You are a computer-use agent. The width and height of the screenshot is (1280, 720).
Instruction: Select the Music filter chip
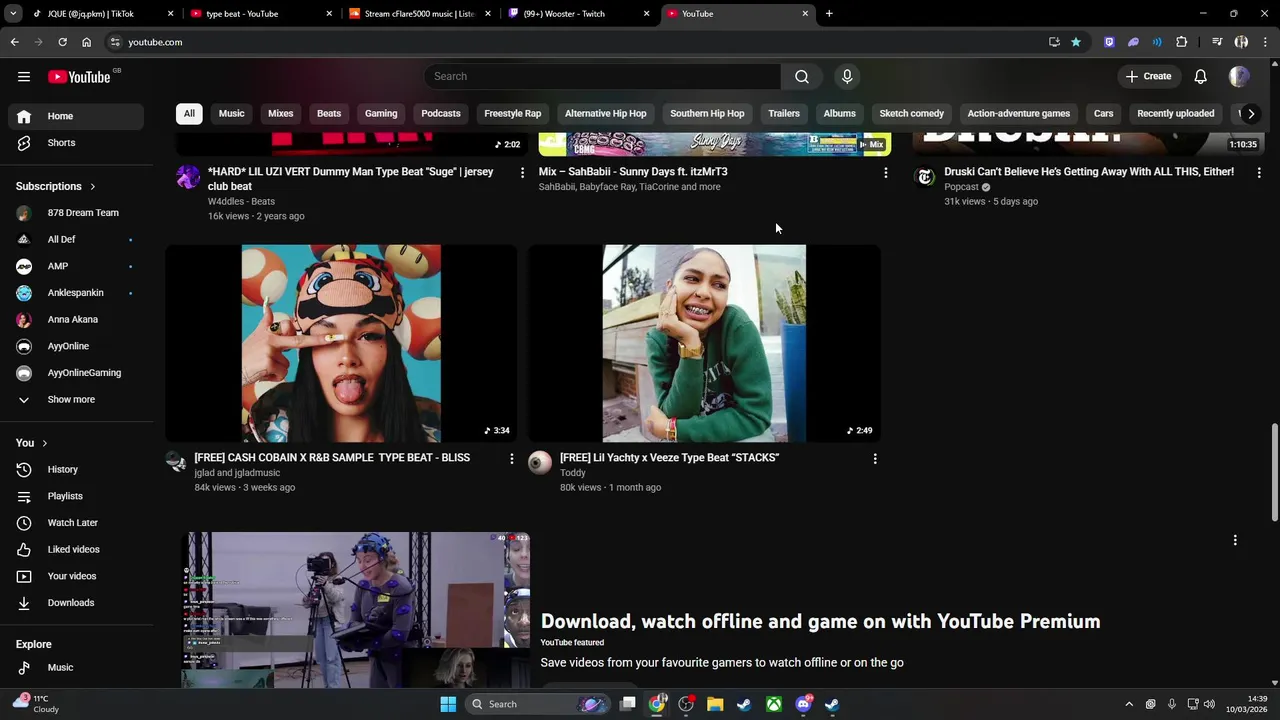[231, 114]
